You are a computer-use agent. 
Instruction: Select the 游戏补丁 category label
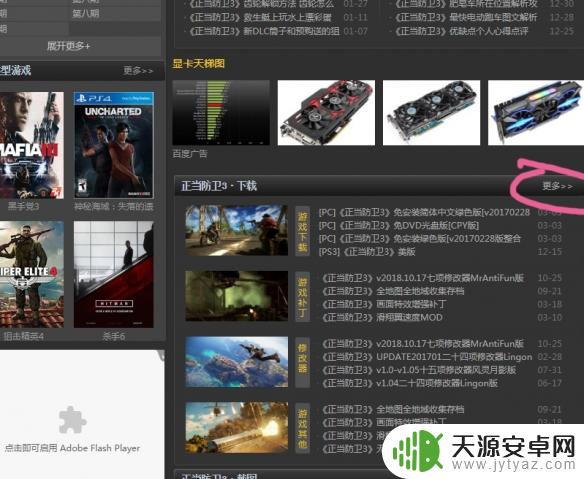coord(302,297)
